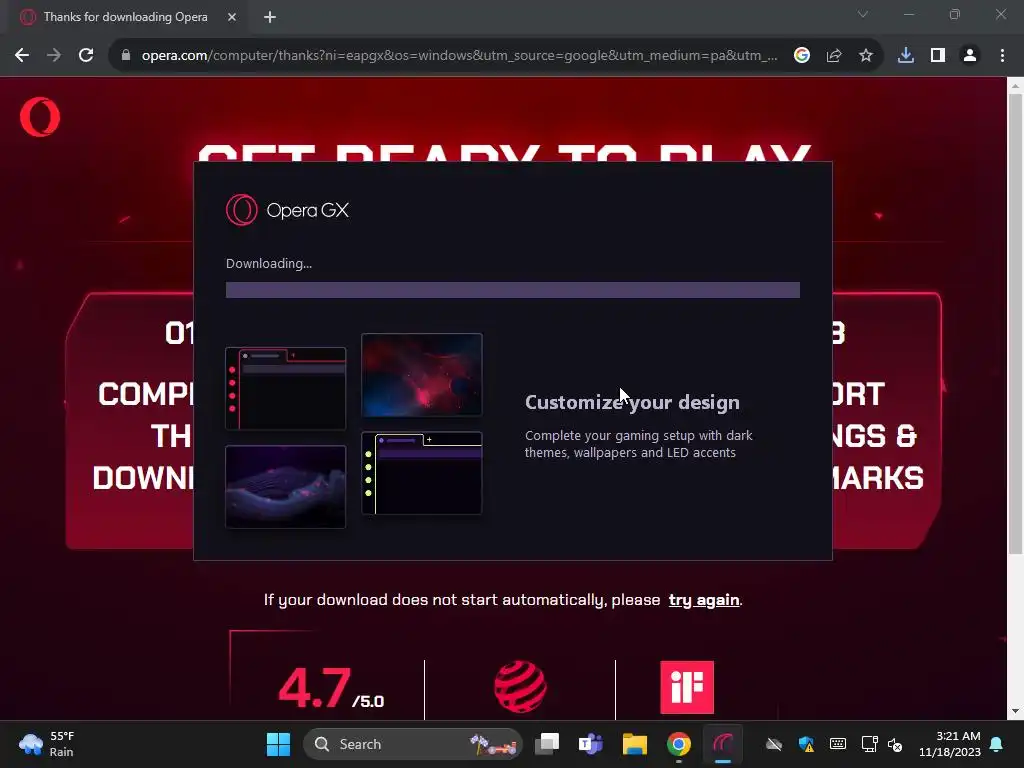Open Task View from the taskbar
This screenshot has width=1024, height=768.
547,744
